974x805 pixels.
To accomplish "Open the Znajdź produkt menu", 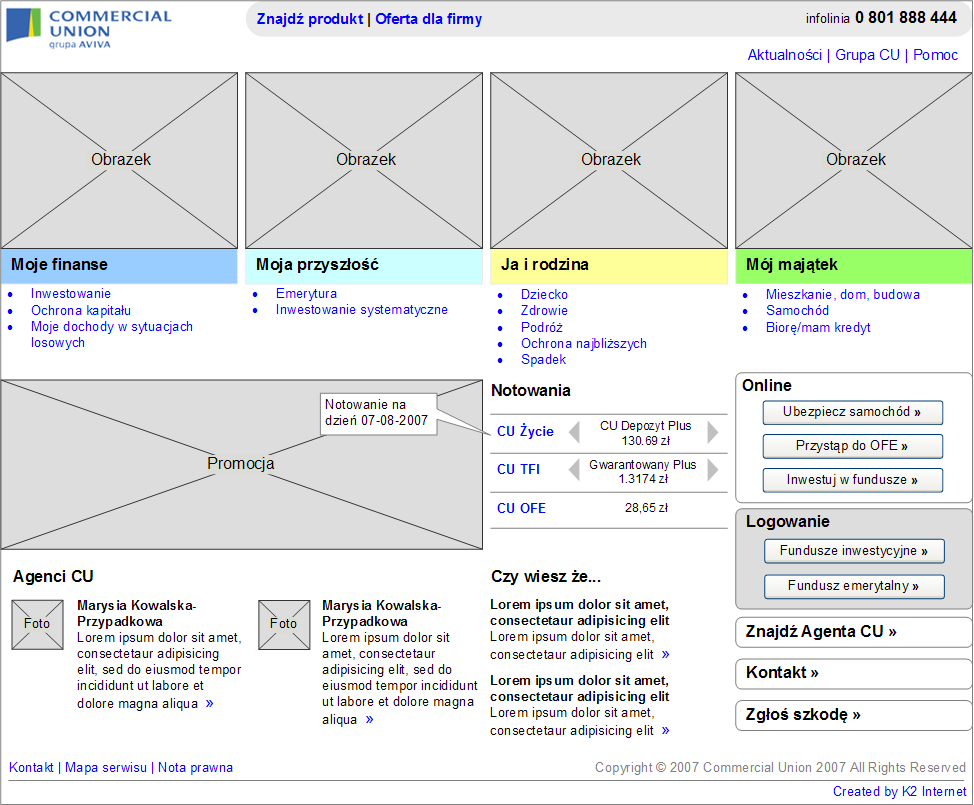I will point(309,19).
